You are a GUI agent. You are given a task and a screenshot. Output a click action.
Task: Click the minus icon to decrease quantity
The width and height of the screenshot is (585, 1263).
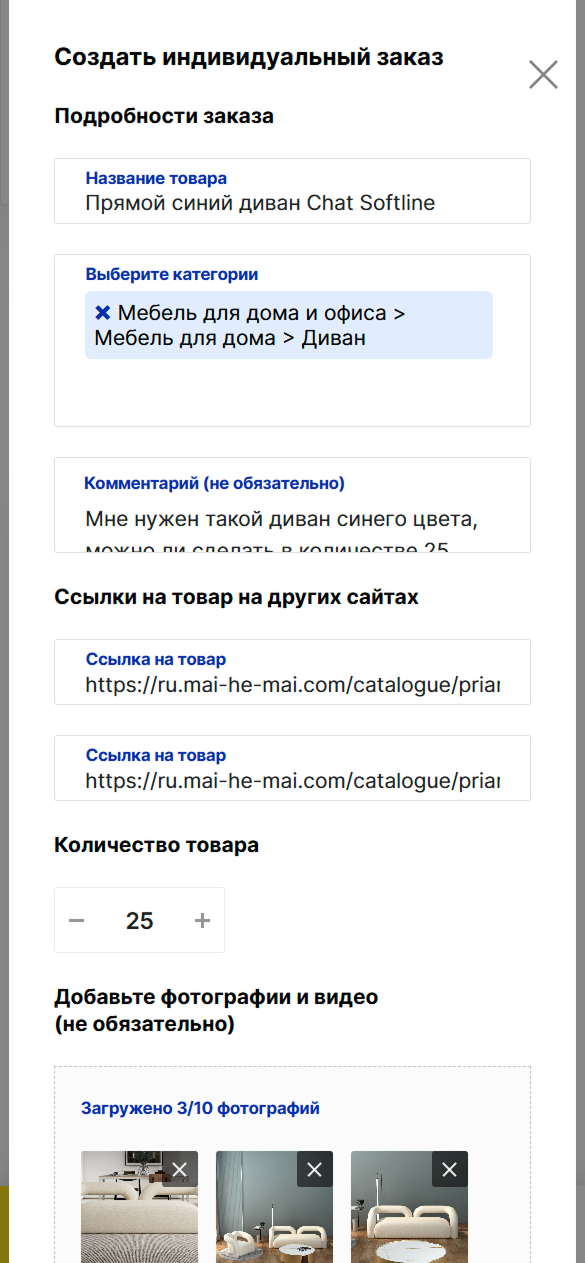pyautogui.click(x=77, y=919)
